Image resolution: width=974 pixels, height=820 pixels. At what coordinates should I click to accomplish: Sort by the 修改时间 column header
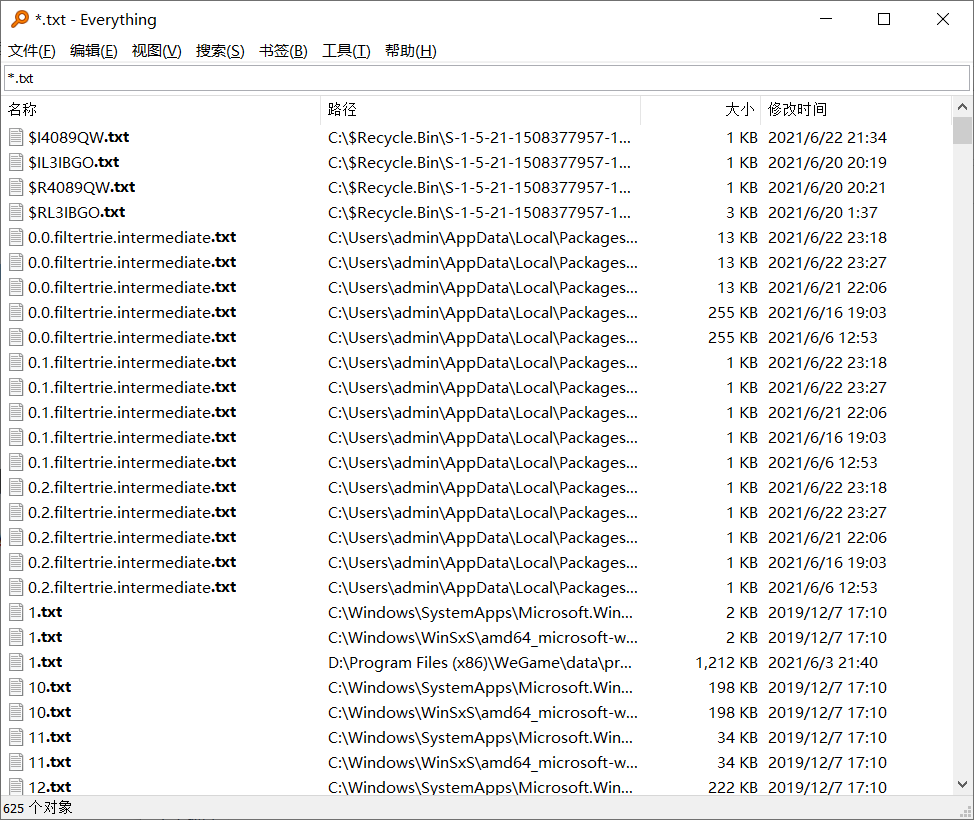coord(855,109)
